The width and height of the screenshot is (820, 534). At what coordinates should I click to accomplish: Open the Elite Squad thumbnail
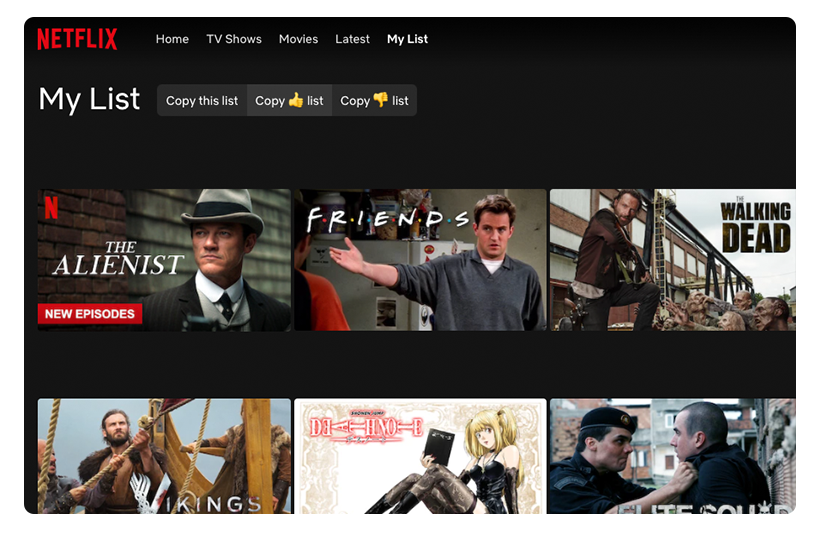tap(673, 456)
